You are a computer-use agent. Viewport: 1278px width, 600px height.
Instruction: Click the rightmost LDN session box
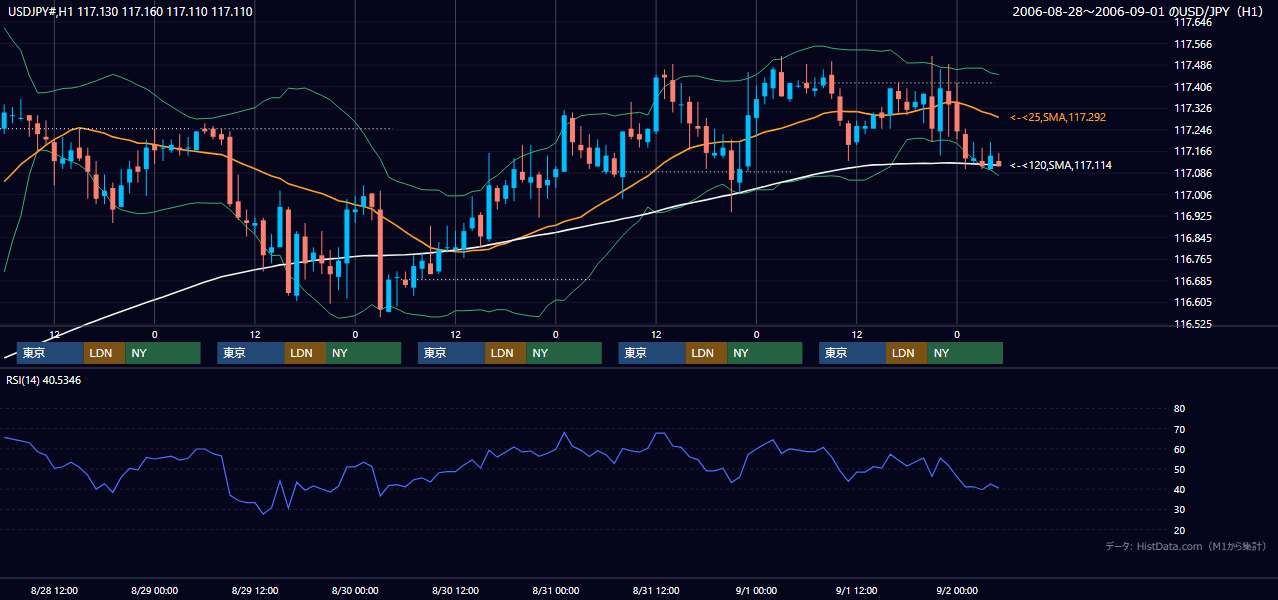[907, 353]
